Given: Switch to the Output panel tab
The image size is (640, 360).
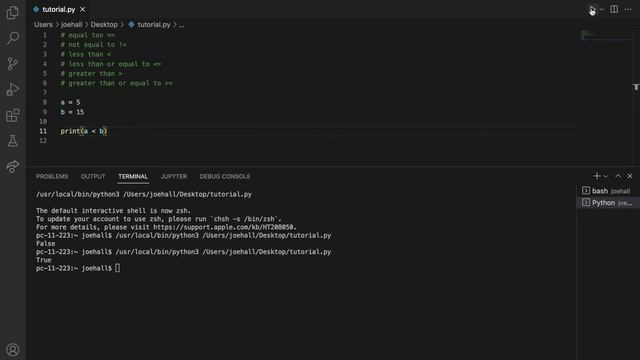Looking at the screenshot, I should click(x=93, y=176).
